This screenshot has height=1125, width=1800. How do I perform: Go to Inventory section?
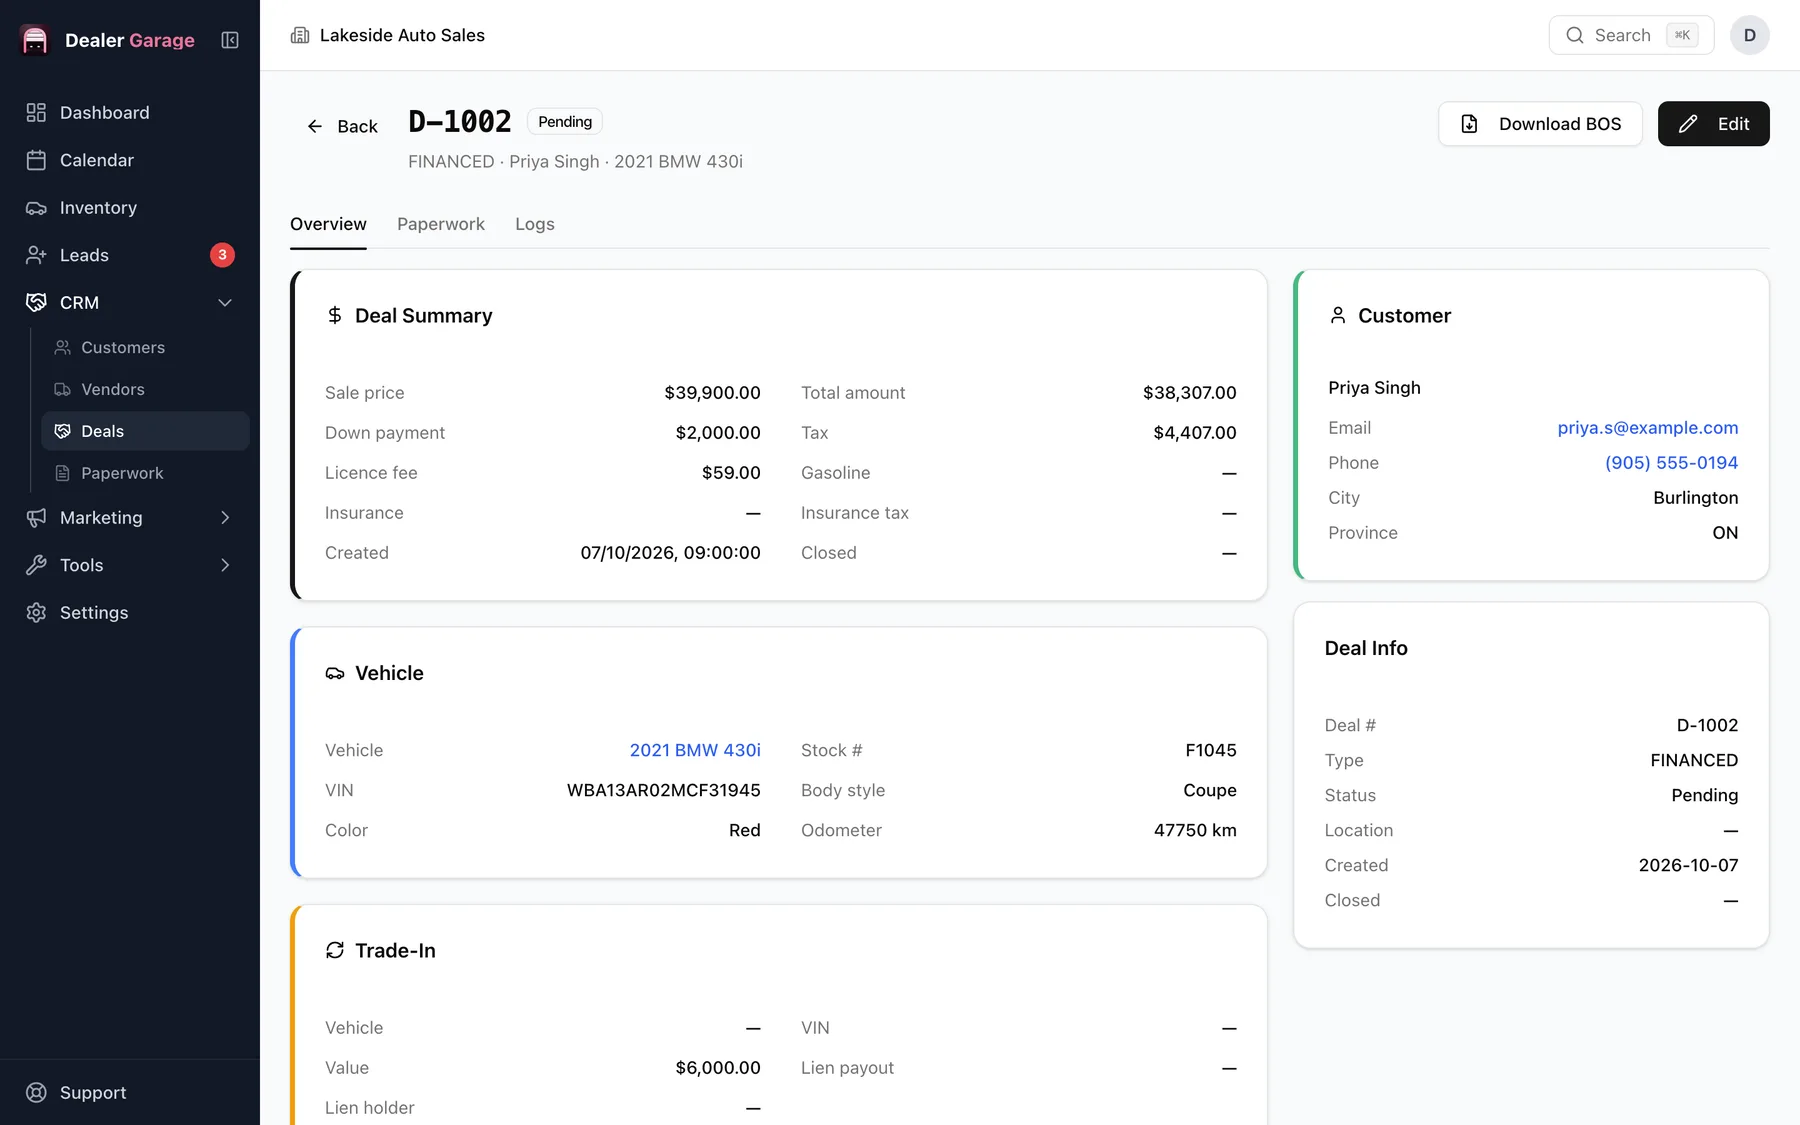click(x=130, y=208)
